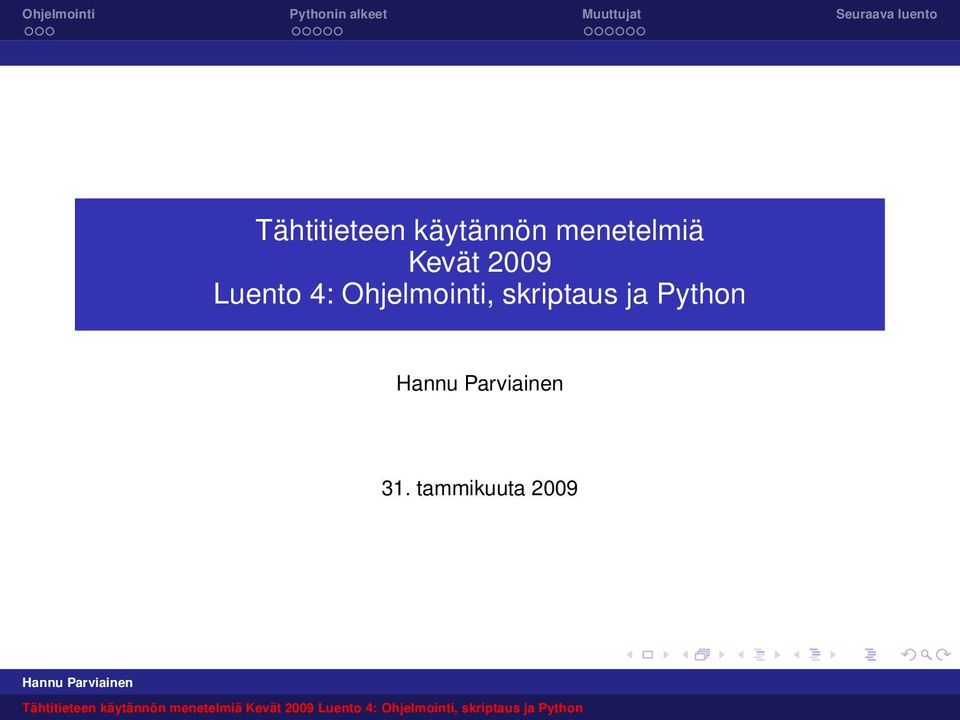The height and width of the screenshot is (720, 960).
Task: Select third slide dot under Muuttujat
Action: pos(609,31)
